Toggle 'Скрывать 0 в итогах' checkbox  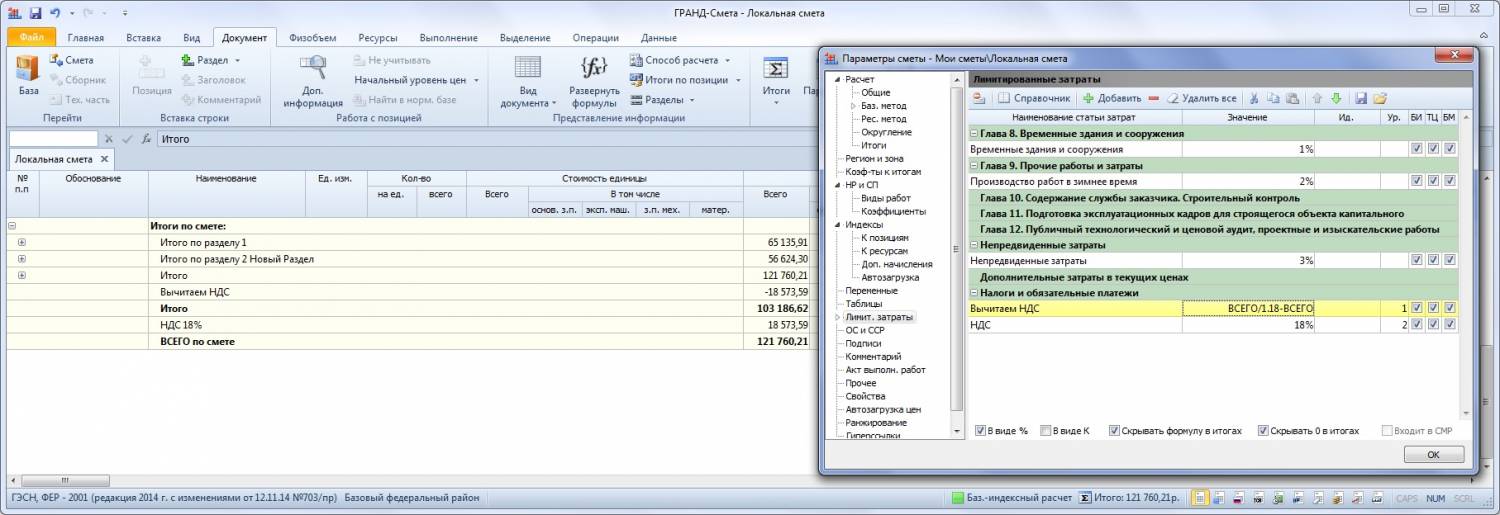(1263, 431)
